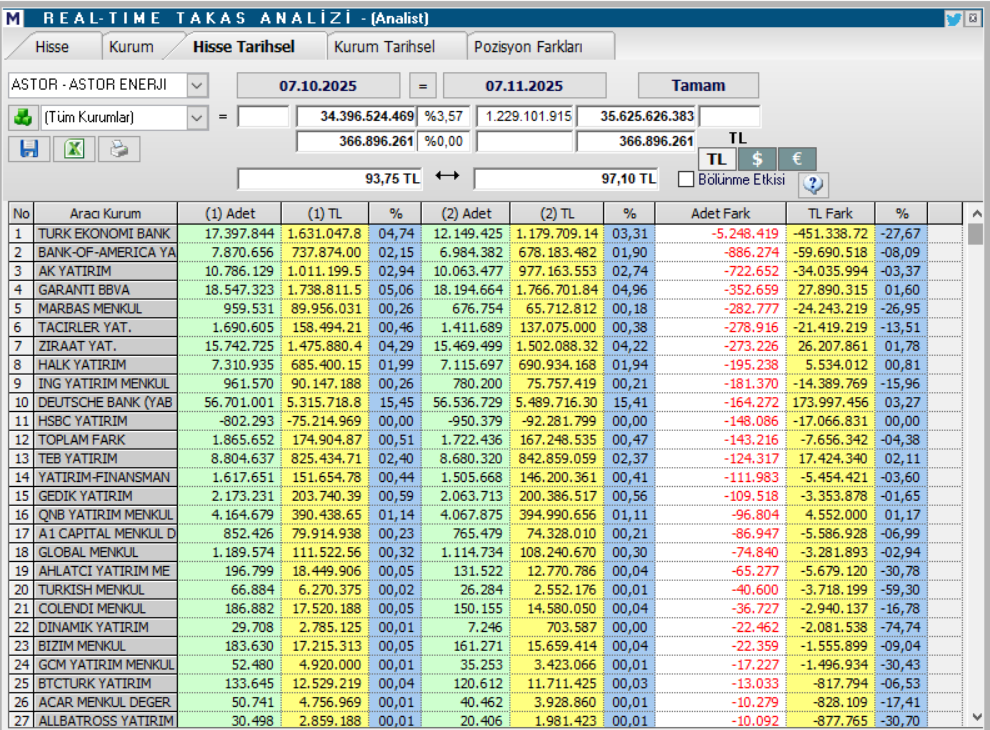Click the 07.10.2025 start date field
Viewport: 990px width, 730px height.
[x=321, y=85]
